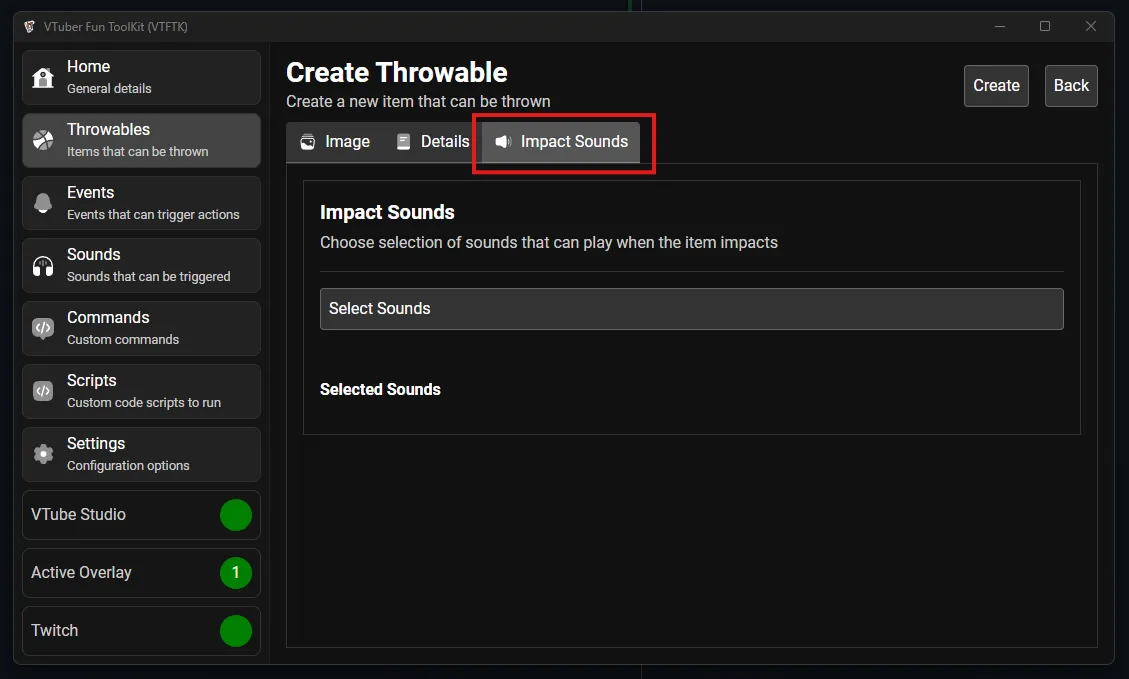Viewport: 1129px width, 679px height.
Task: Select the Impact Sounds tab
Action: (x=563, y=141)
